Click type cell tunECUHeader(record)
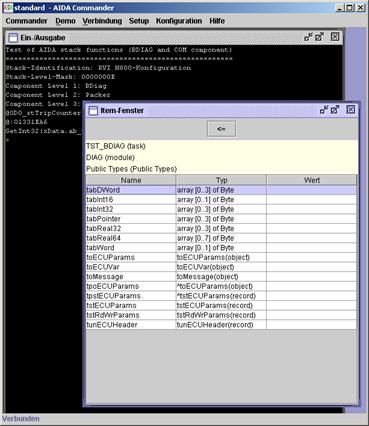 [x=221, y=325]
